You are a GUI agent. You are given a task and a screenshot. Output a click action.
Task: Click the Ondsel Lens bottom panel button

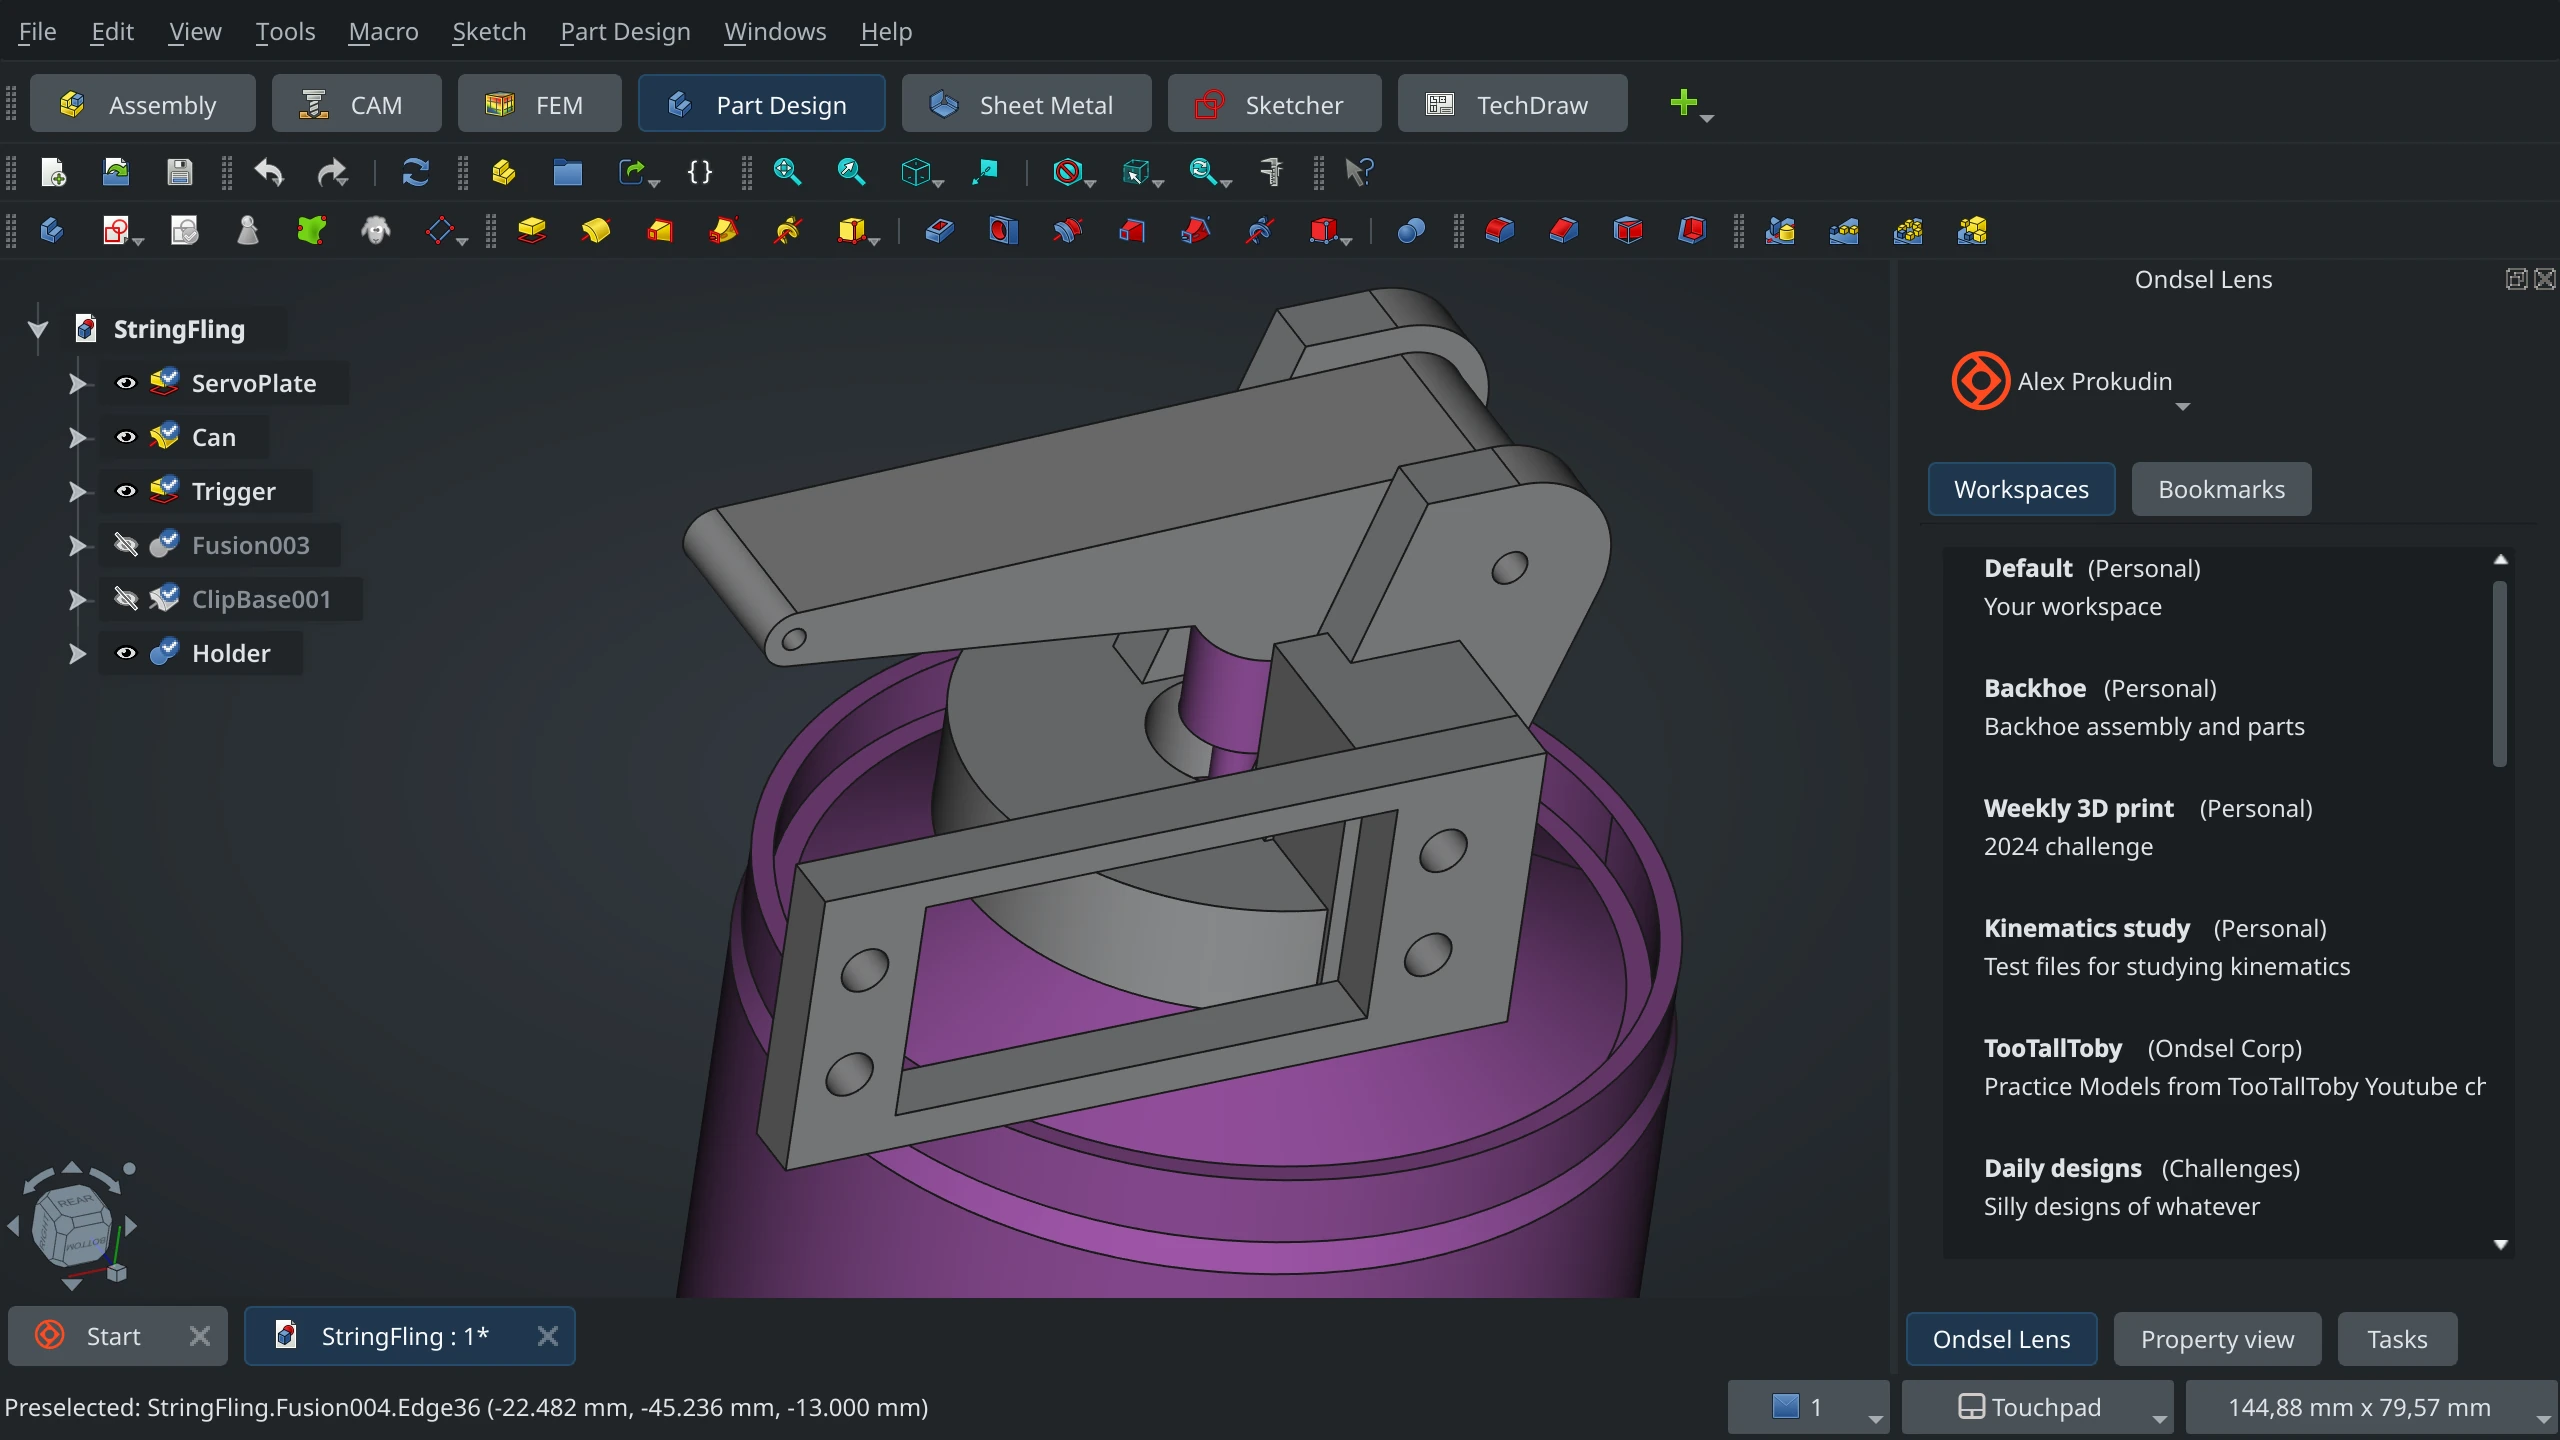[x=2001, y=1340]
